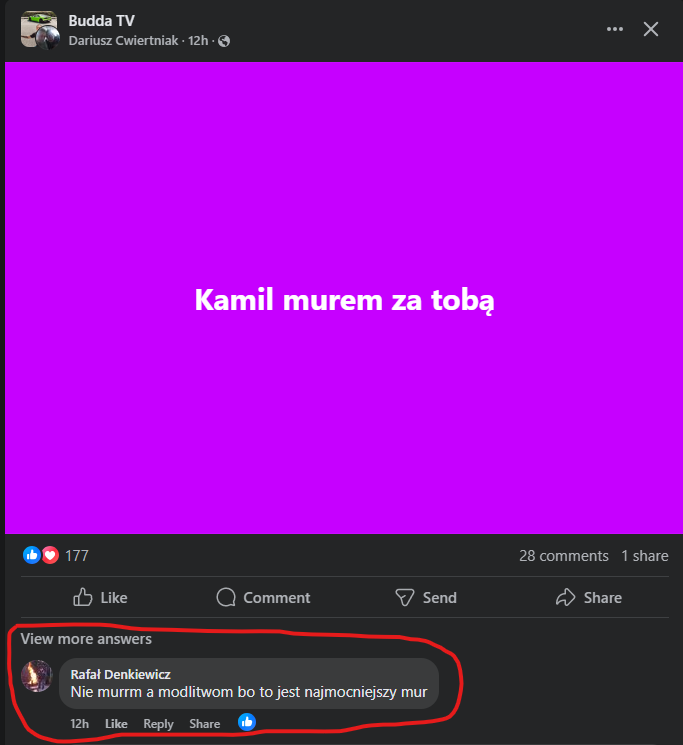
Task: Click the blue thumbs-up reaction icon beside 177
Action: point(32,555)
